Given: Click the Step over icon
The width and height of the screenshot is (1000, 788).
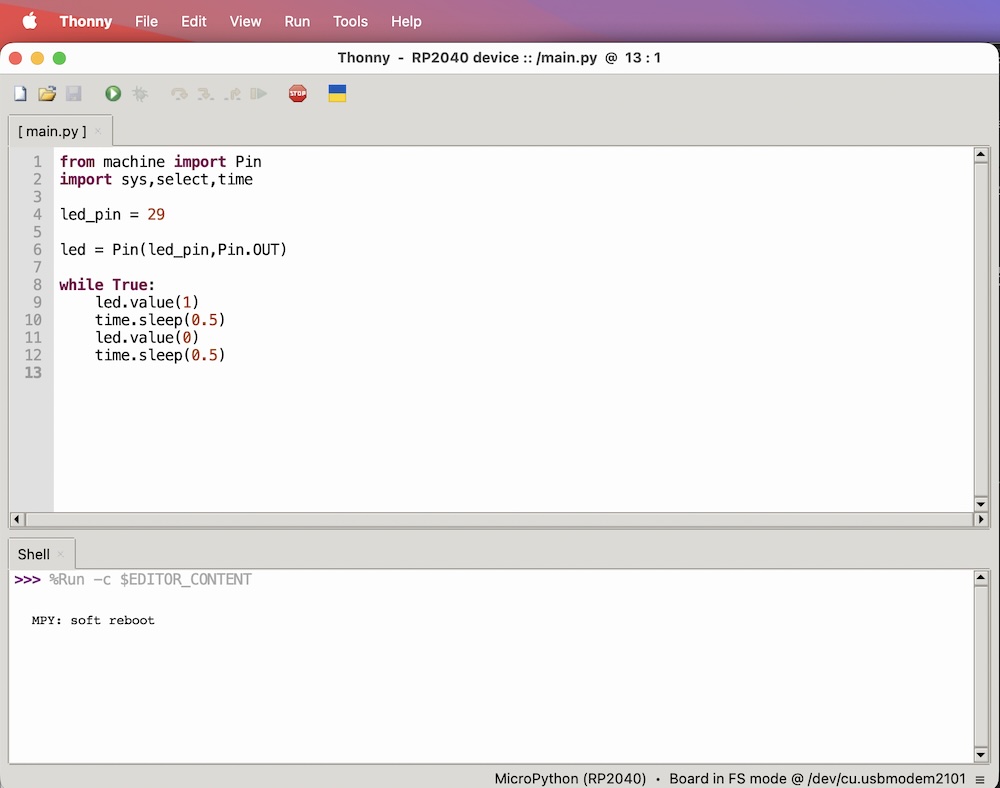Looking at the screenshot, I should (179, 94).
